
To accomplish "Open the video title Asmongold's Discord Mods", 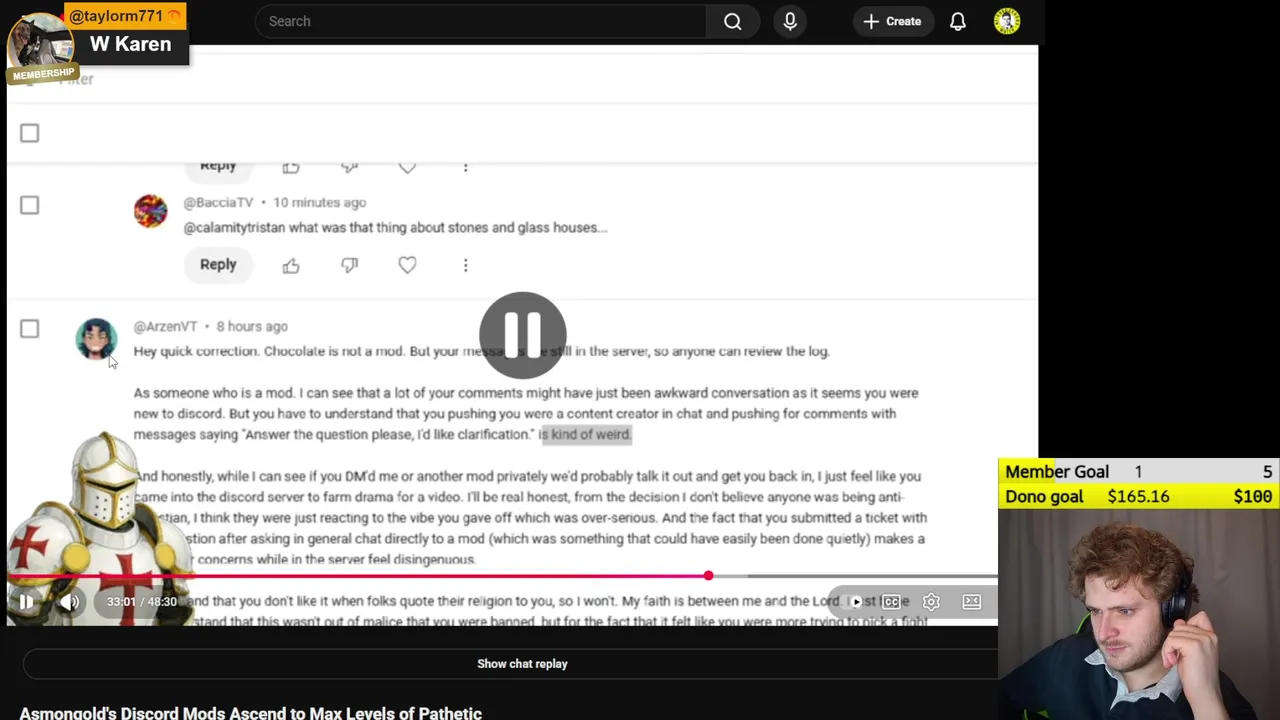I will (x=251, y=713).
